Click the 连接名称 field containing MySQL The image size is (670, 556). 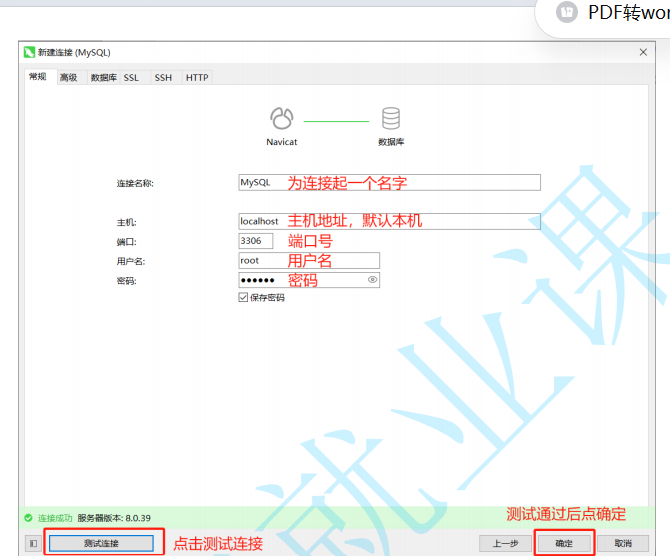[x=389, y=182]
